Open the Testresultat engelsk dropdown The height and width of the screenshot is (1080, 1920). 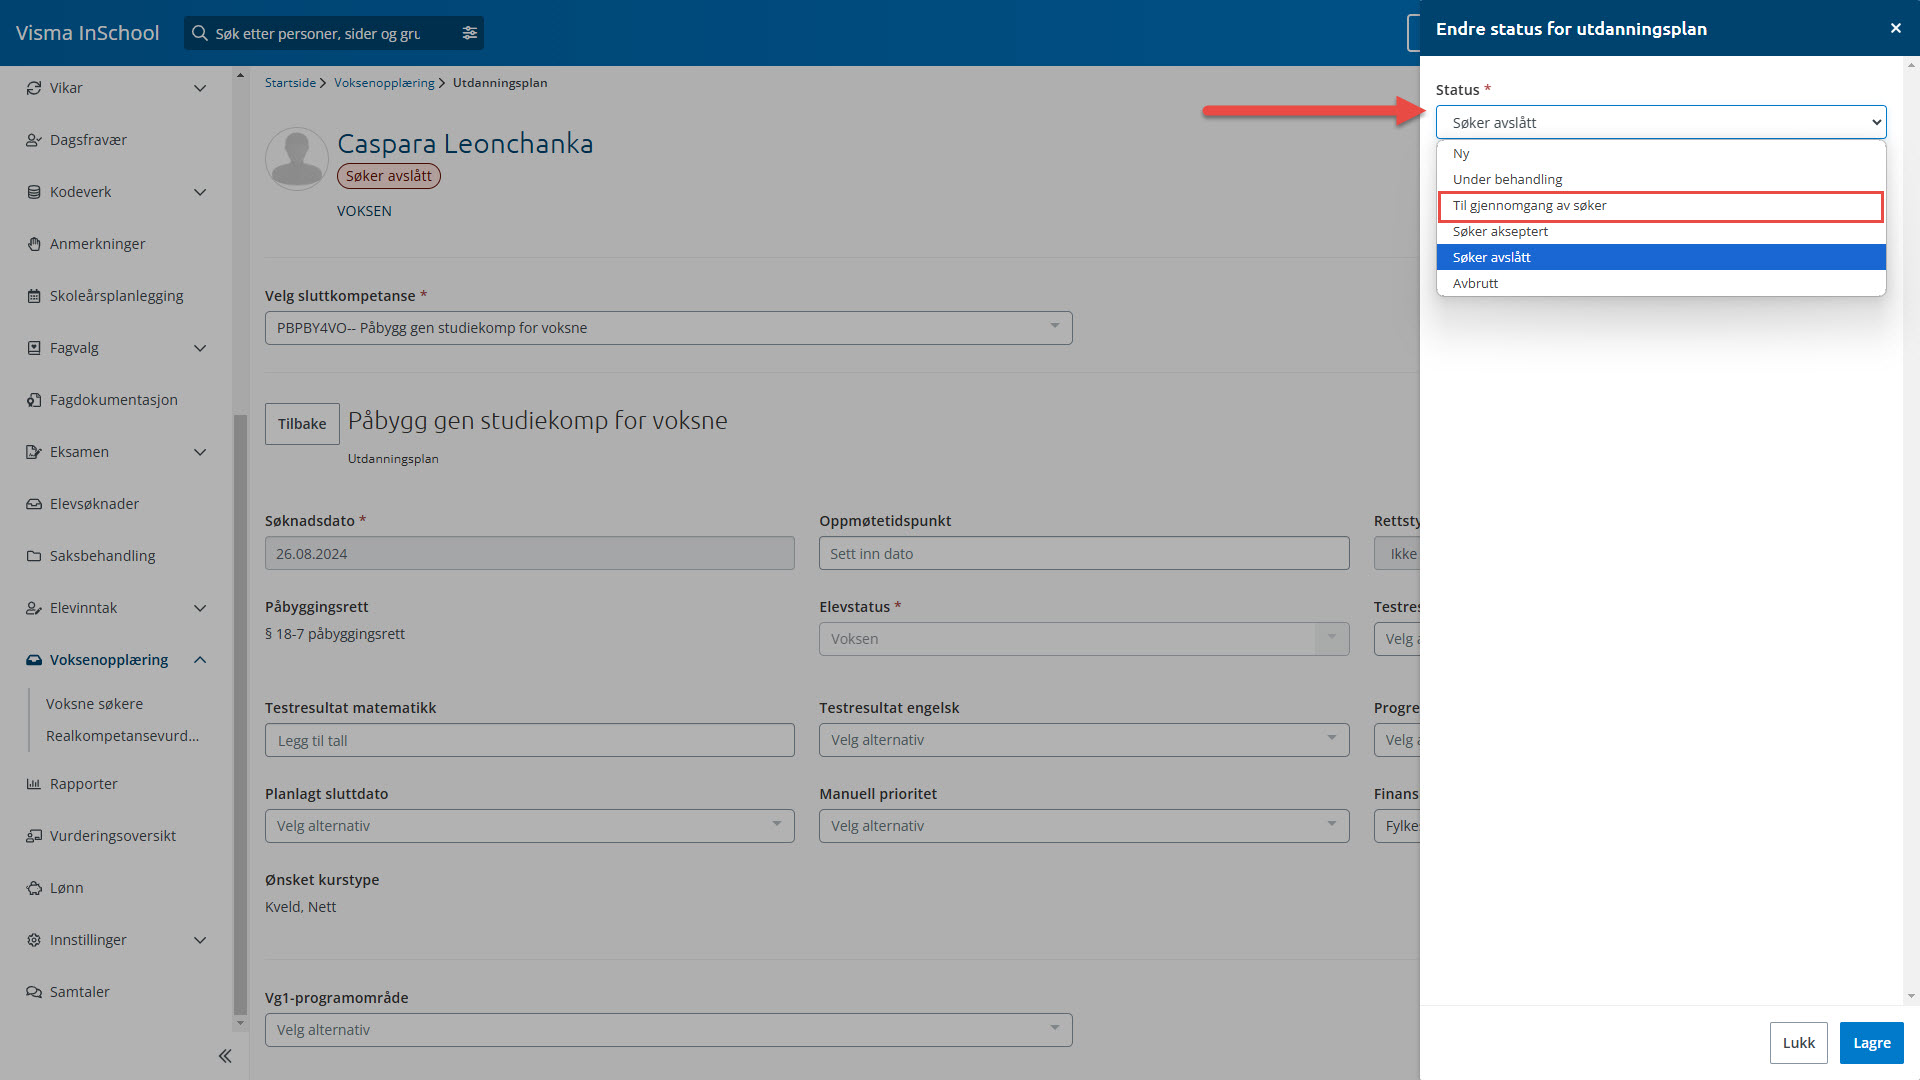click(1084, 740)
